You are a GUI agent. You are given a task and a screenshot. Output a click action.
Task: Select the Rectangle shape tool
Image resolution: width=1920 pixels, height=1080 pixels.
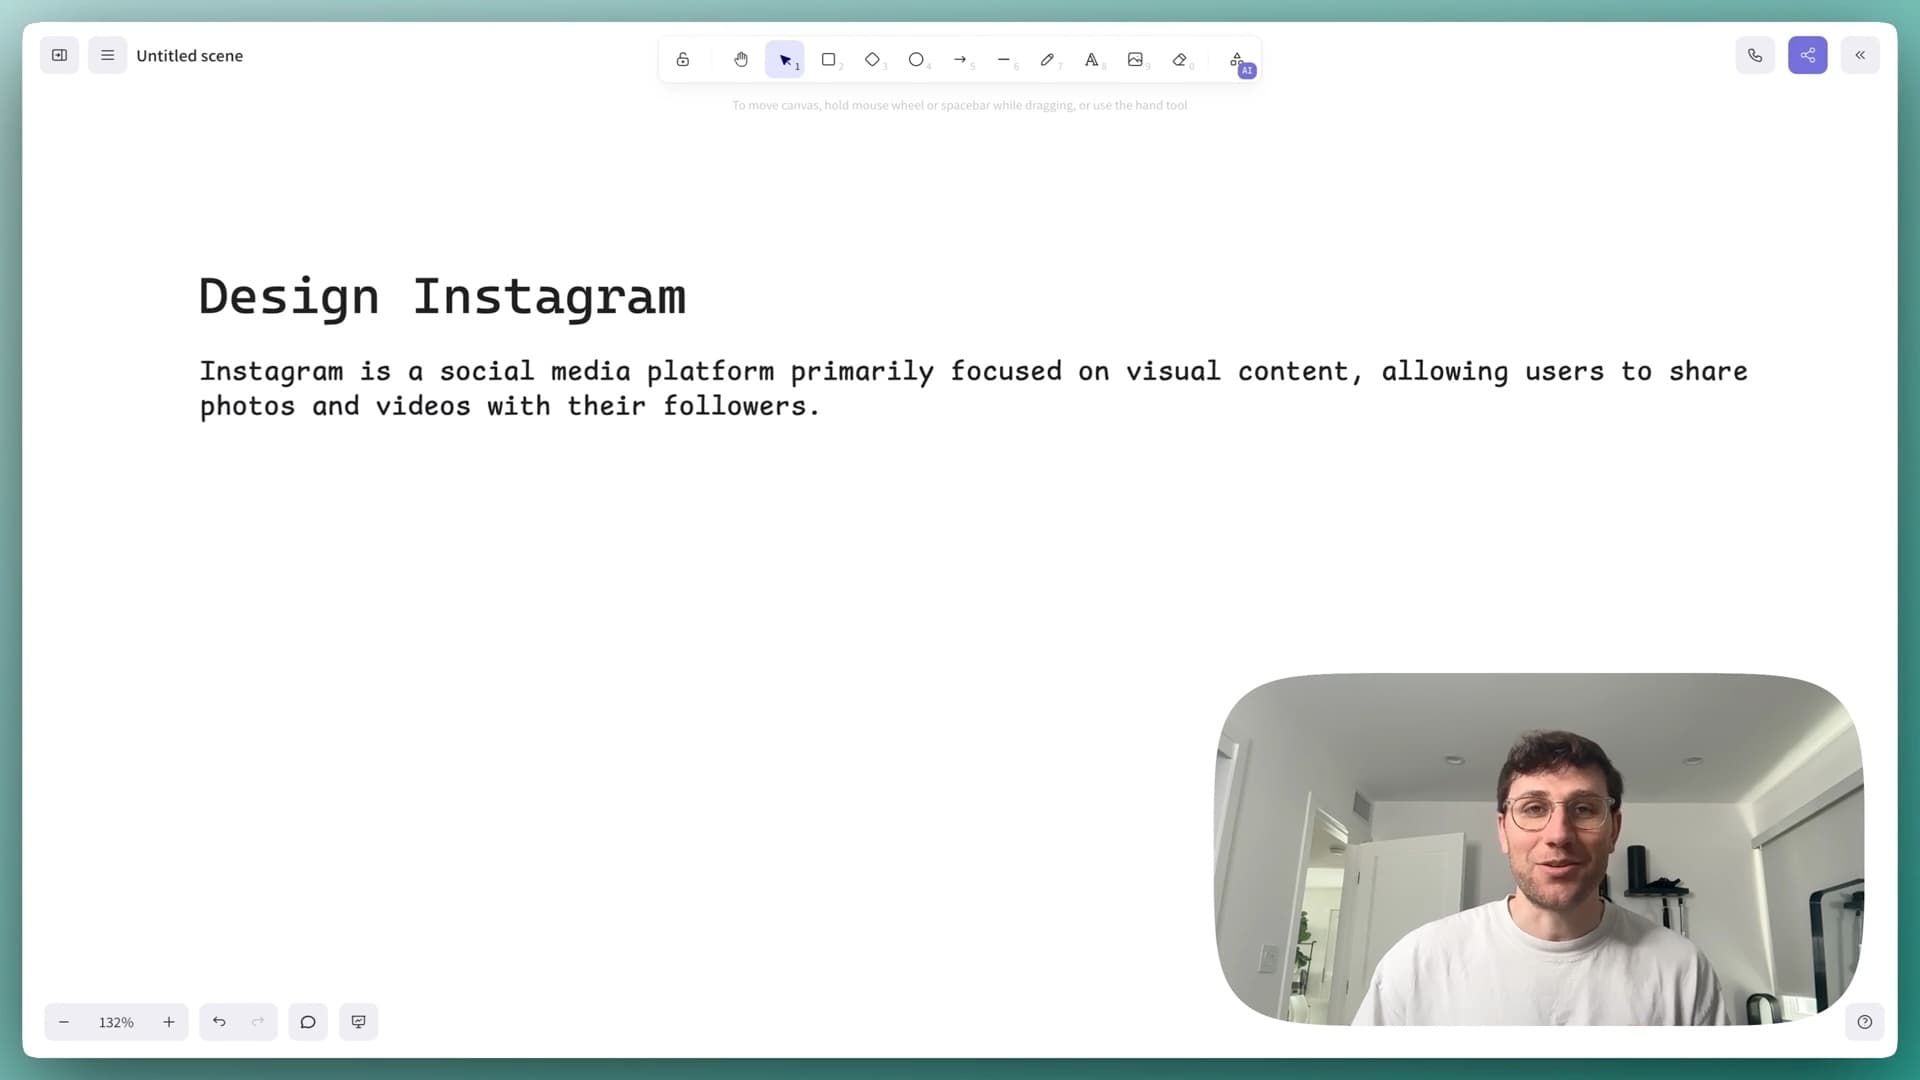829,60
